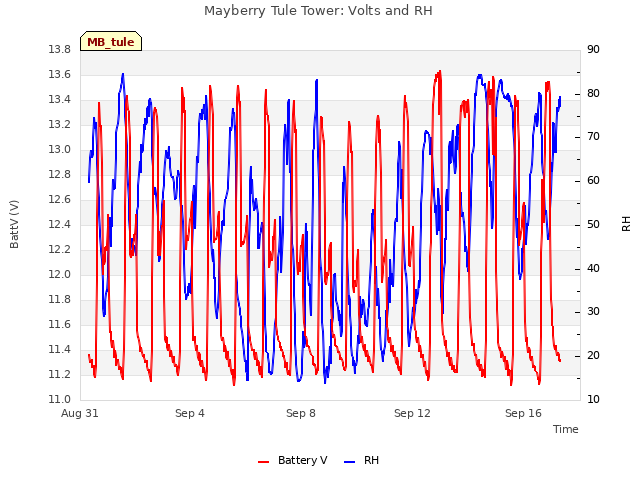Click the 'BattV (V)' left axis label
640x480 pixels.
coord(14,224)
